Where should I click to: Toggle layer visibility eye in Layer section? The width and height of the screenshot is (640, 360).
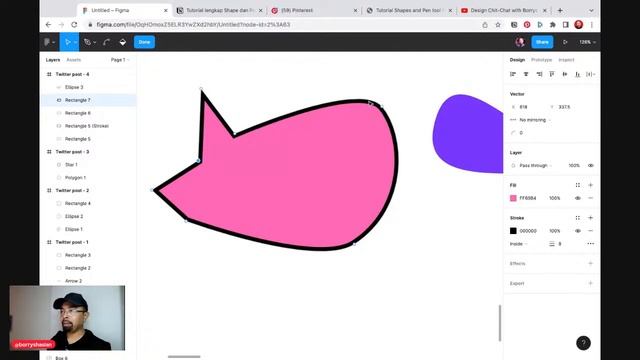[591, 166]
